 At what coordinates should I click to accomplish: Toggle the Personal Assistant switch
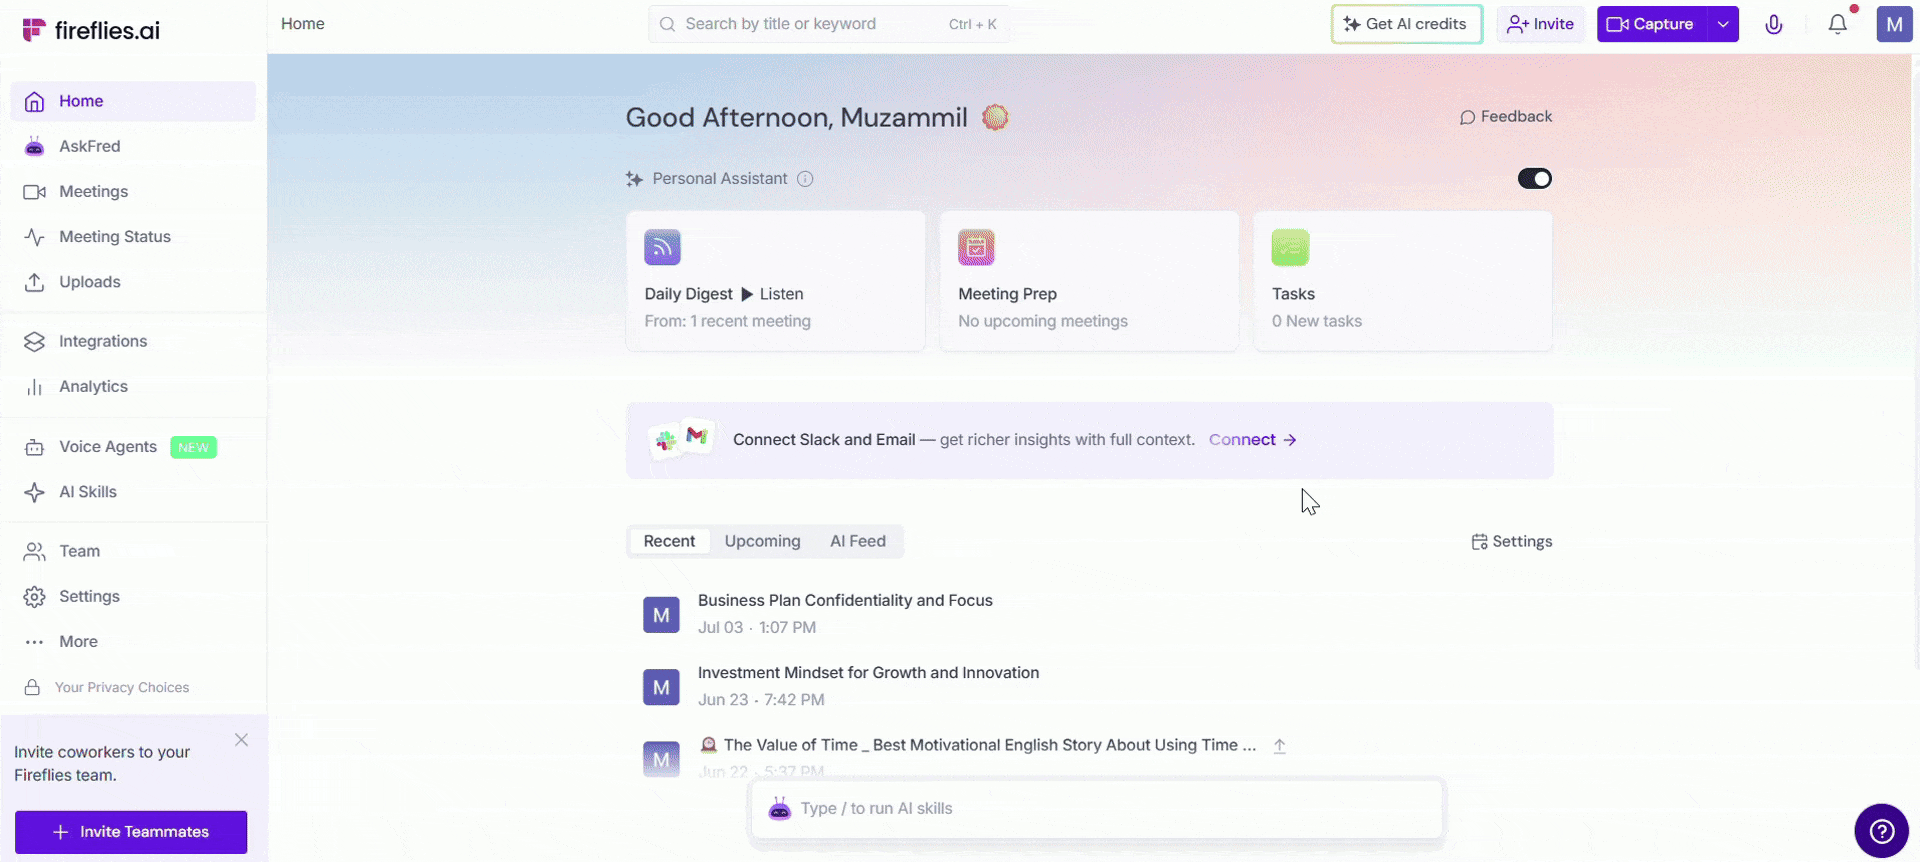click(1535, 178)
